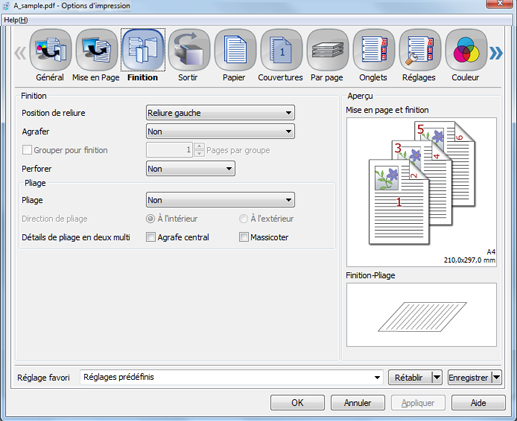This screenshot has height=421, width=517.
Task: Switch to Mise en Page icon
Action: (97, 50)
